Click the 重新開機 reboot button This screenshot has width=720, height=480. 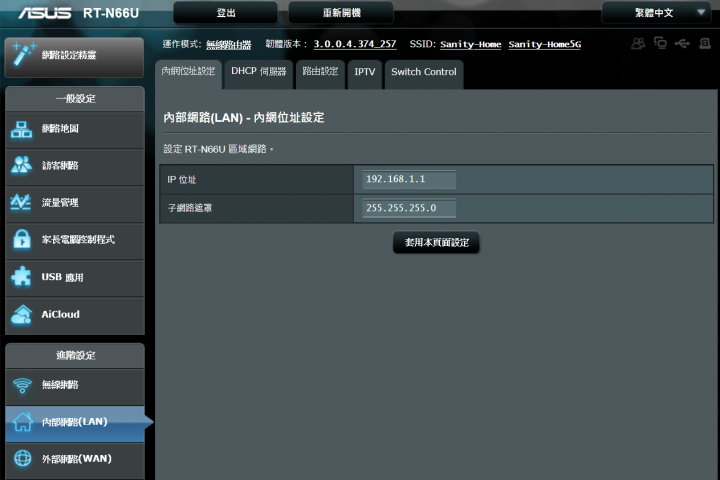(x=341, y=13)
